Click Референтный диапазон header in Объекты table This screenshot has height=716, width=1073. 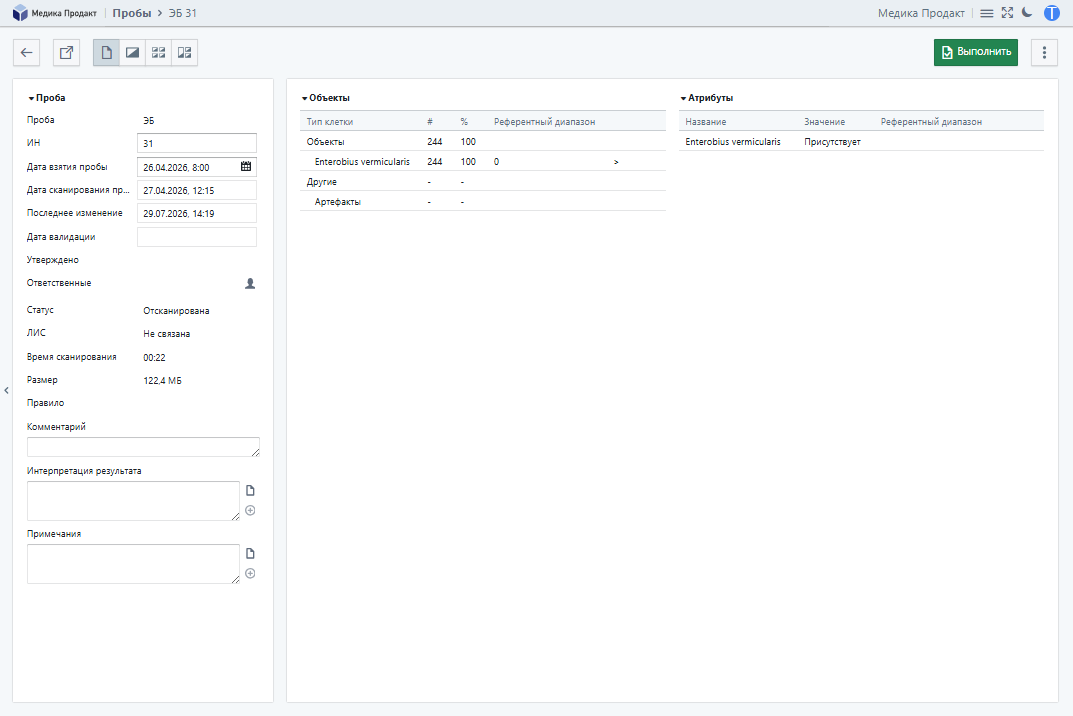click(x=545, y=122)
